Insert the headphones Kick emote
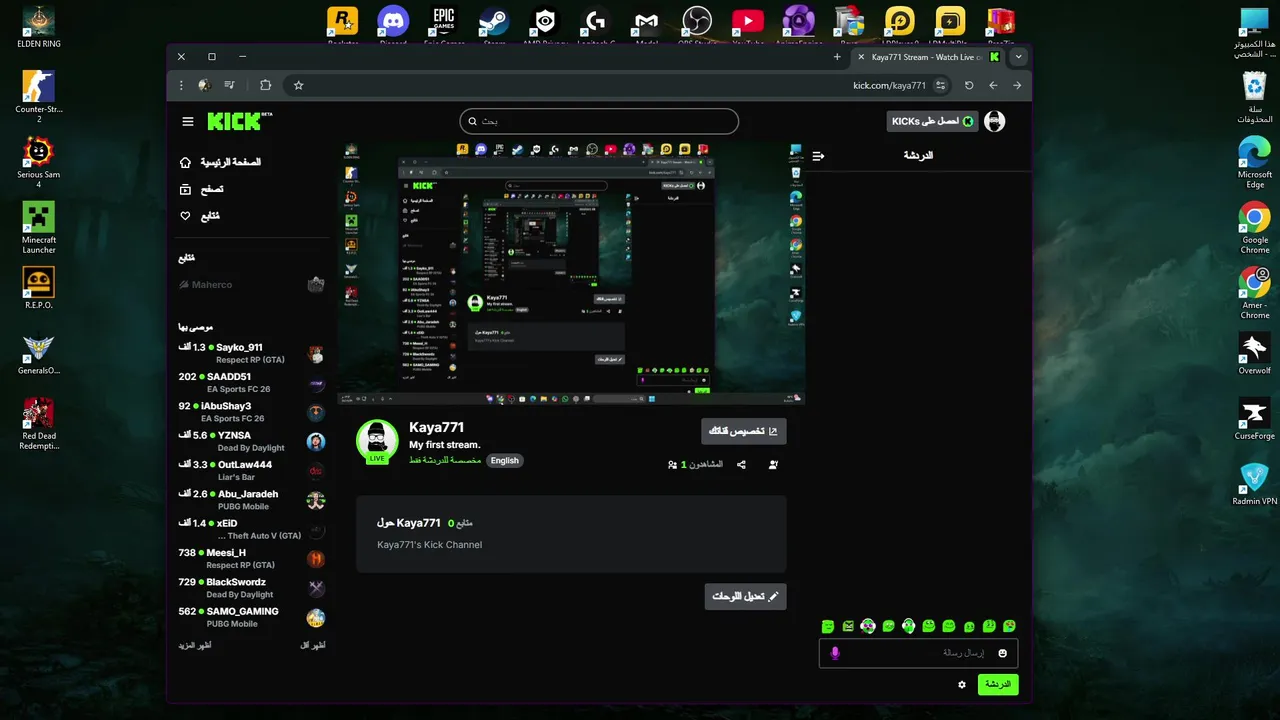The height and width of the screenshot is (720, 1280). click(908, 626)
